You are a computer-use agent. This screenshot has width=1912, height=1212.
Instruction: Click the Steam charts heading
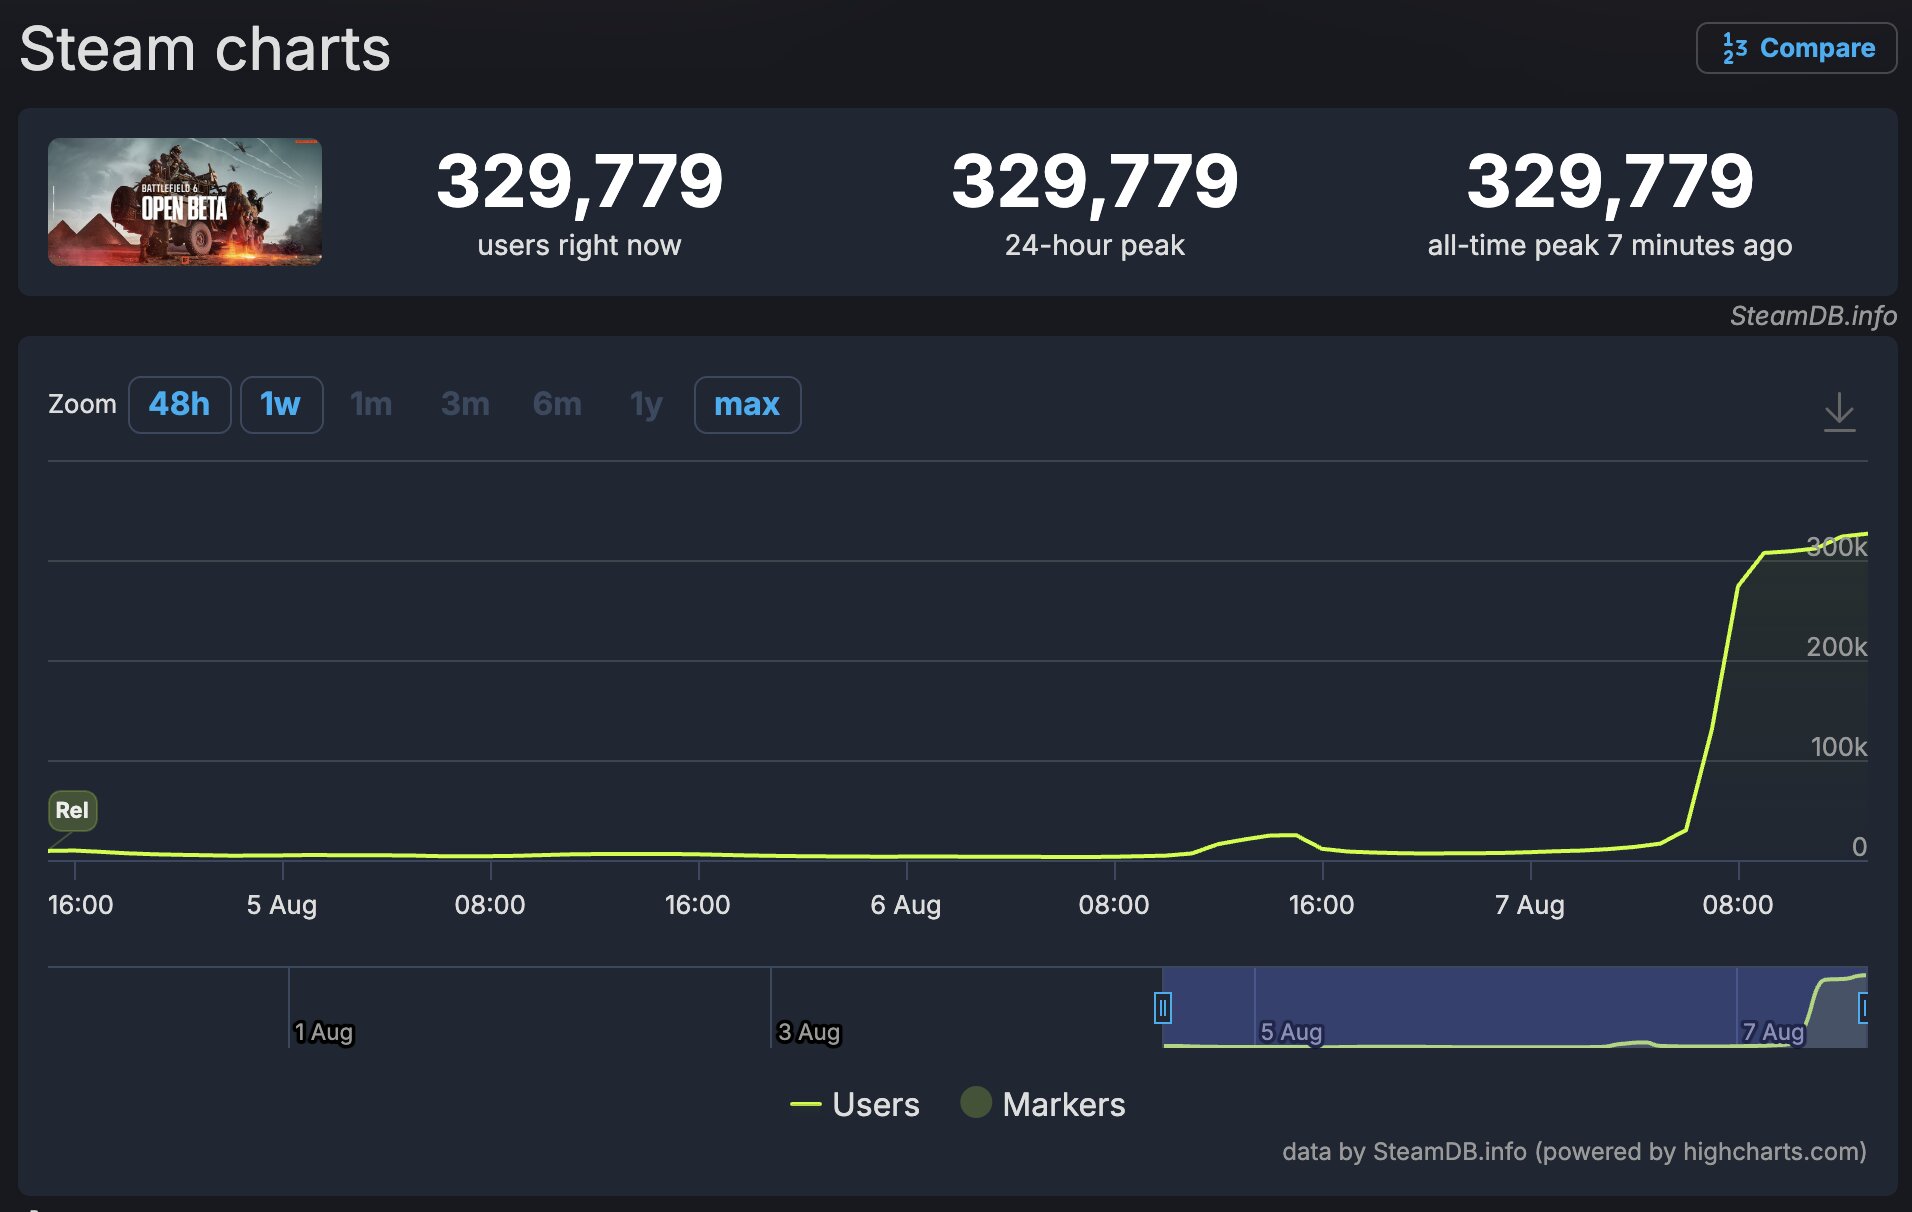pyautogui.click(x=205, y=49)
